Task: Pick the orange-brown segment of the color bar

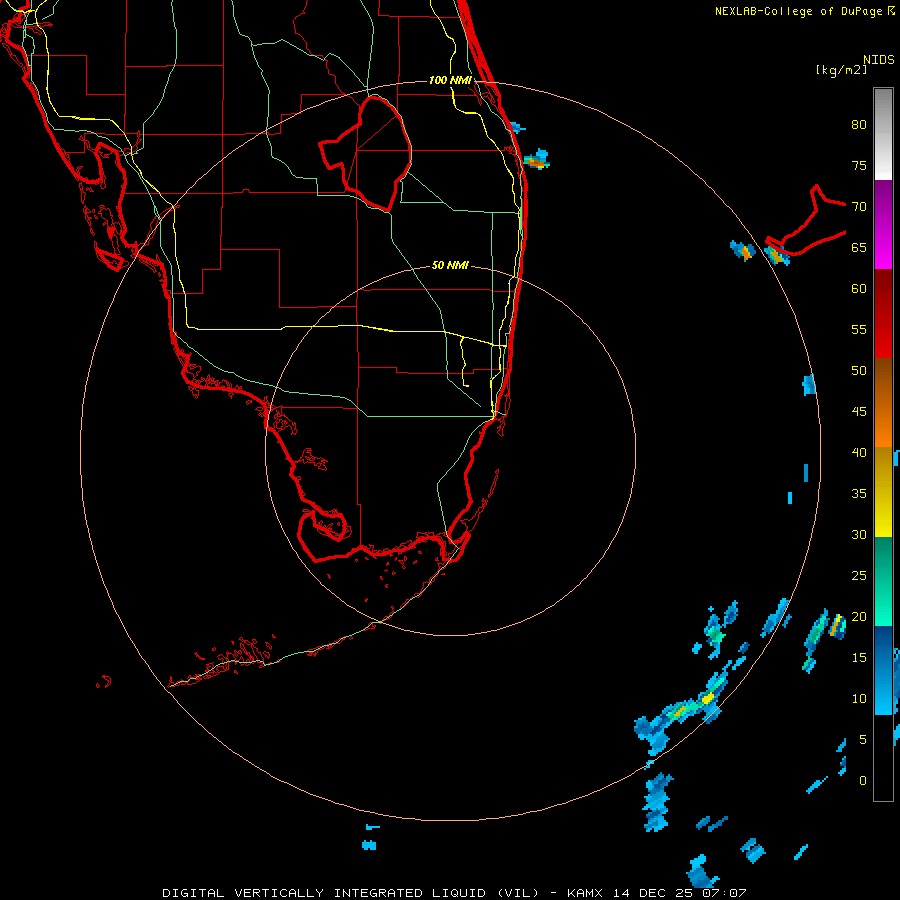Action: (883, 402)
